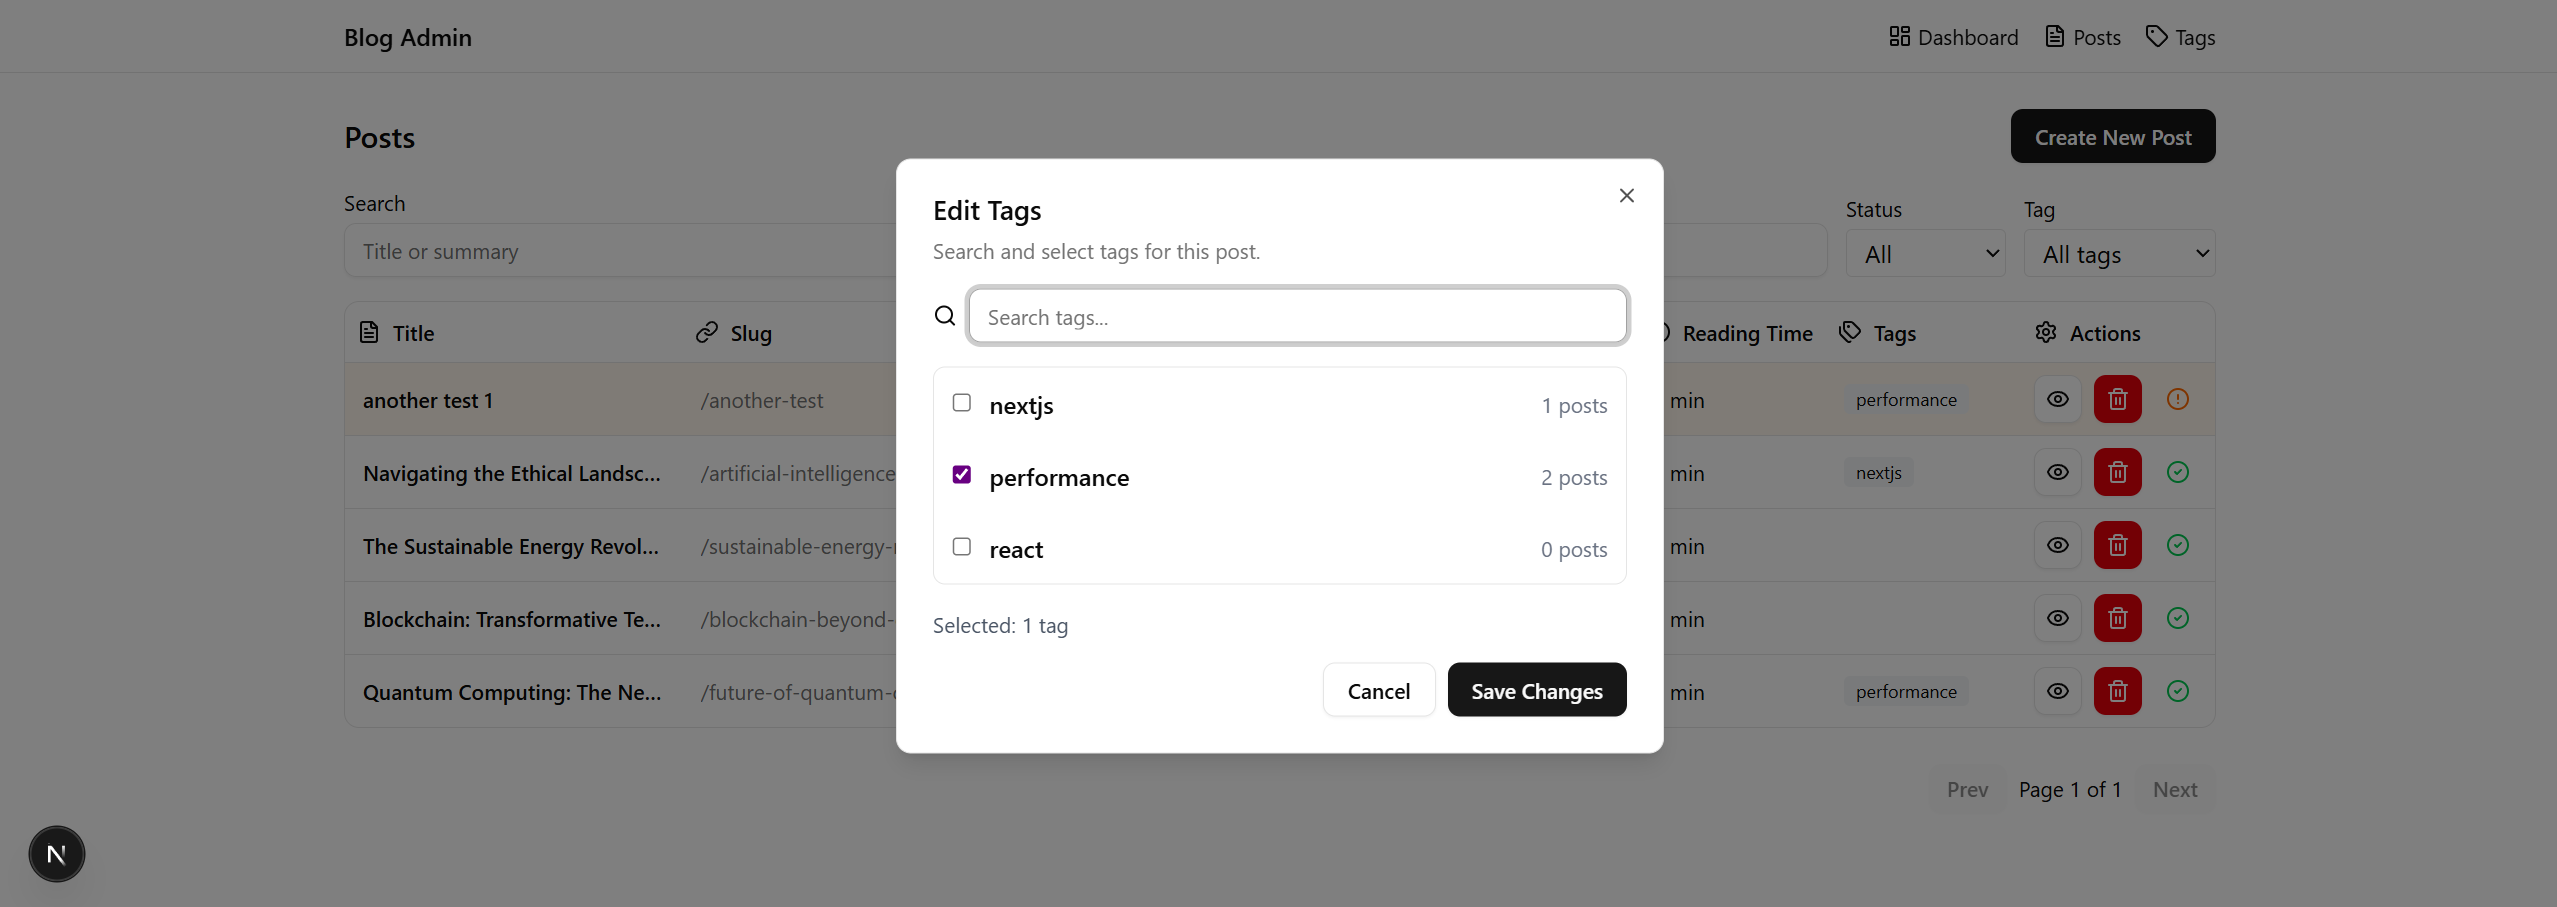
Task: Open the Posts navigation link
Action: coord(2082,37)
